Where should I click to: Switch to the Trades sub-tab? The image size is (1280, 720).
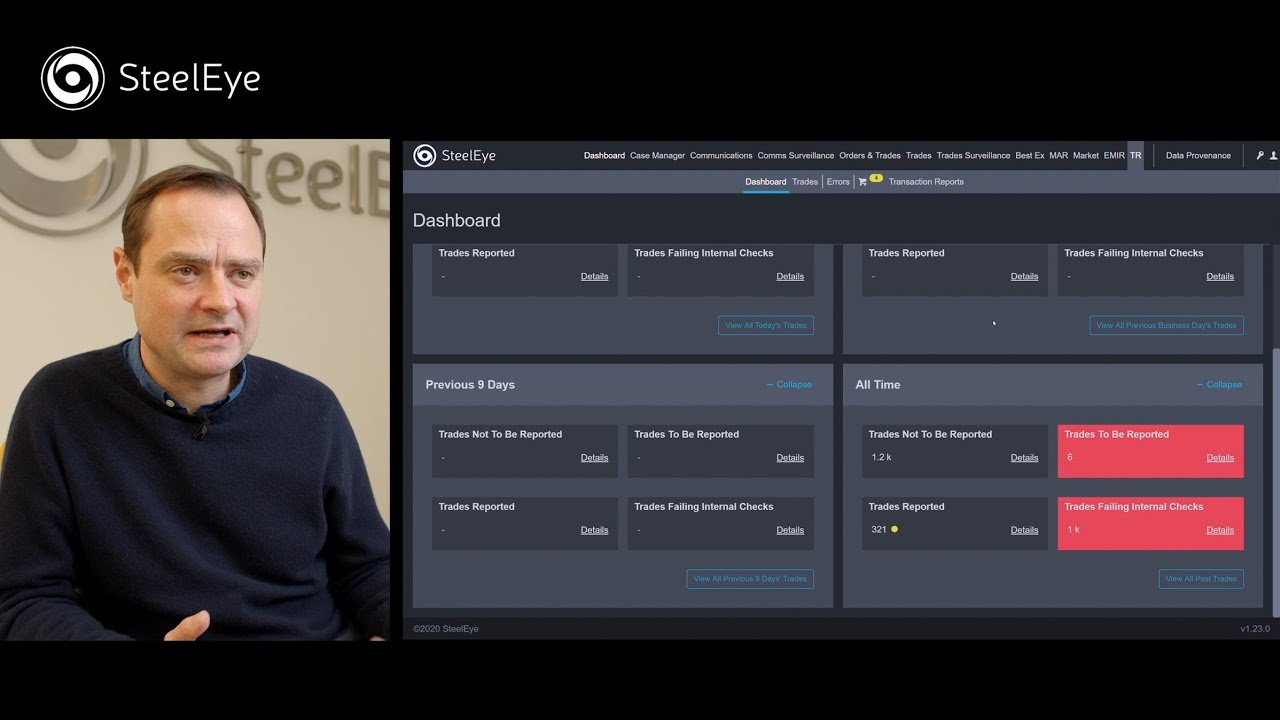[x=804, y=182]
